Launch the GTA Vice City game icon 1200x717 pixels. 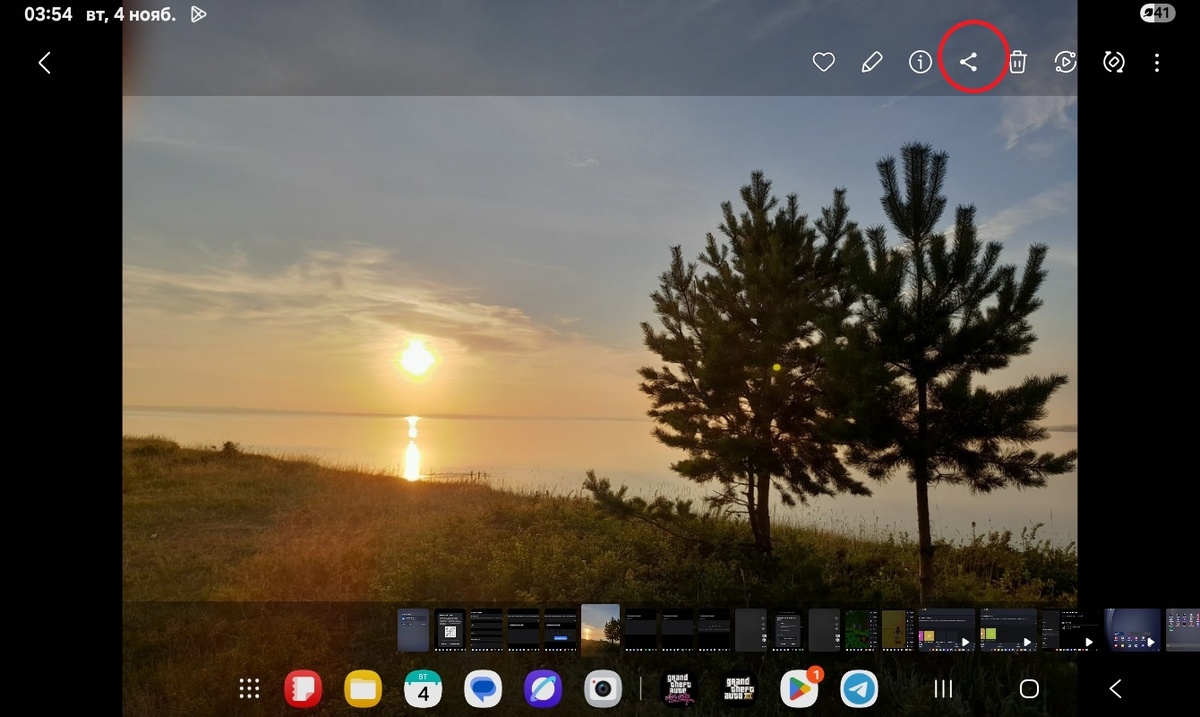tap(680, 688)
